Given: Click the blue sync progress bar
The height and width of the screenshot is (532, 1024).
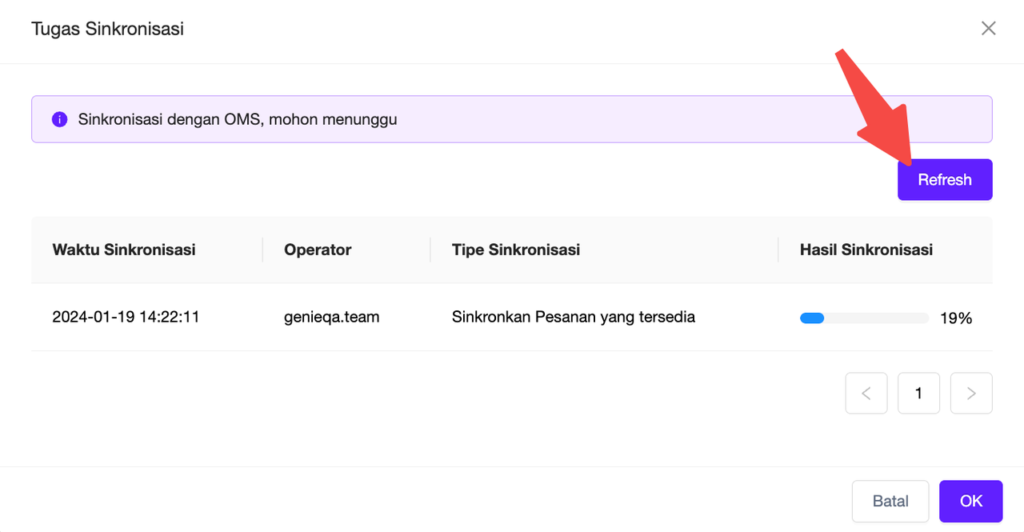Looking at the screenshot, I should 863,318.
